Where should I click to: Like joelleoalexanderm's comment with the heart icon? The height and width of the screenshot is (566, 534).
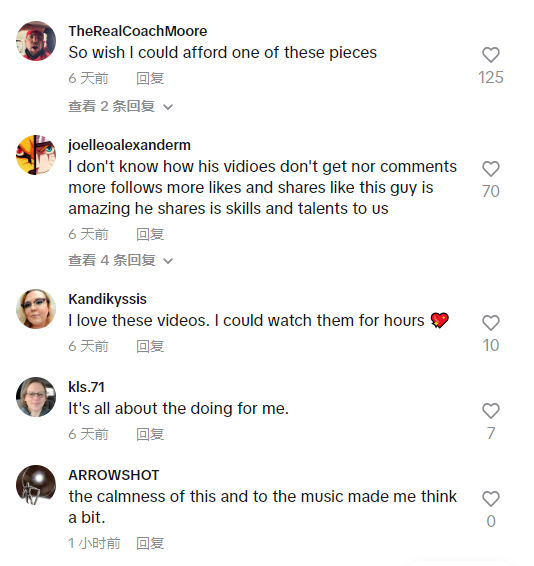click(491, 169)
